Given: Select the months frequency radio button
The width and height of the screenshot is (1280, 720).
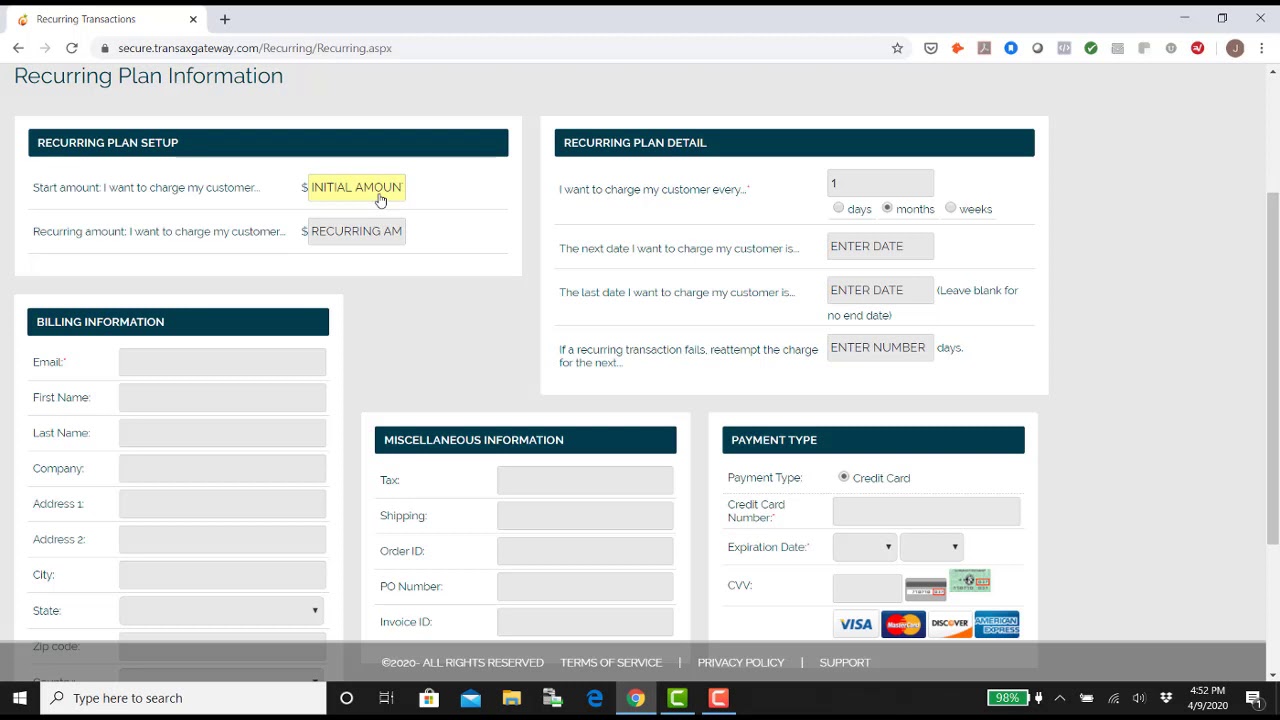Looking at the screenshot, I should pyautogui.click(x=887, y=208).
